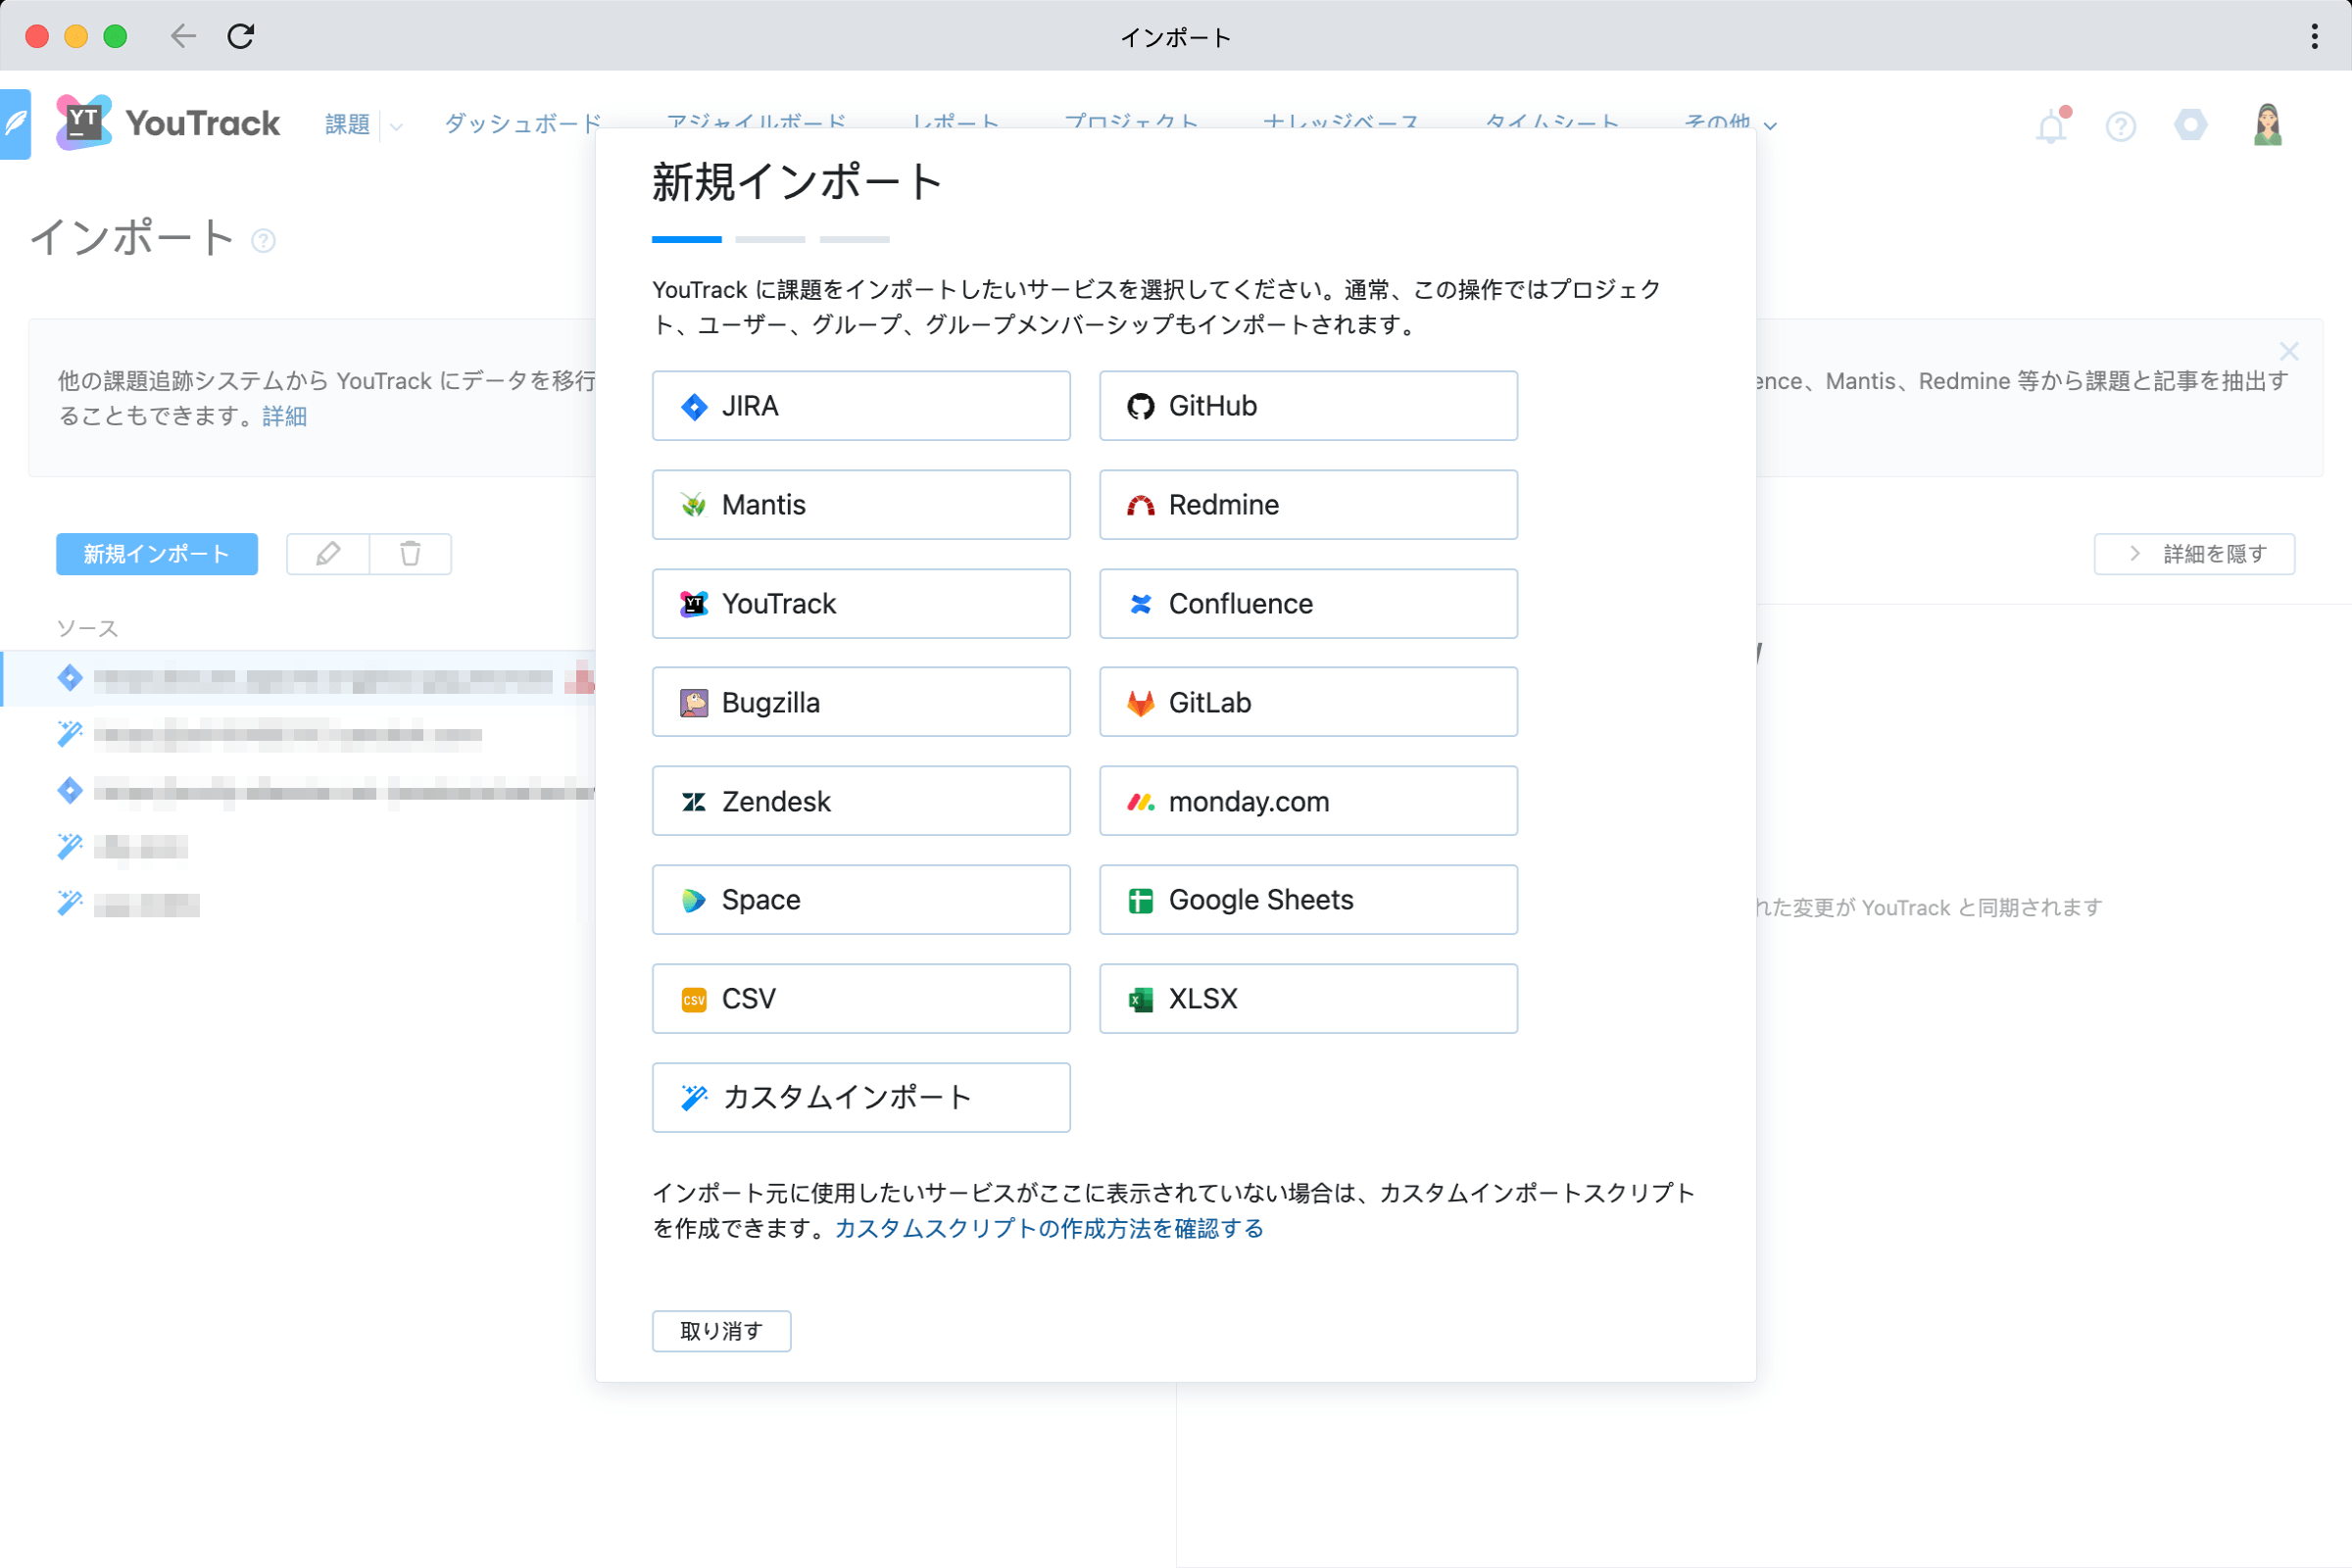Select Bugzilla as import source
Viewport: 2352px width, 1568px height.
860,702
